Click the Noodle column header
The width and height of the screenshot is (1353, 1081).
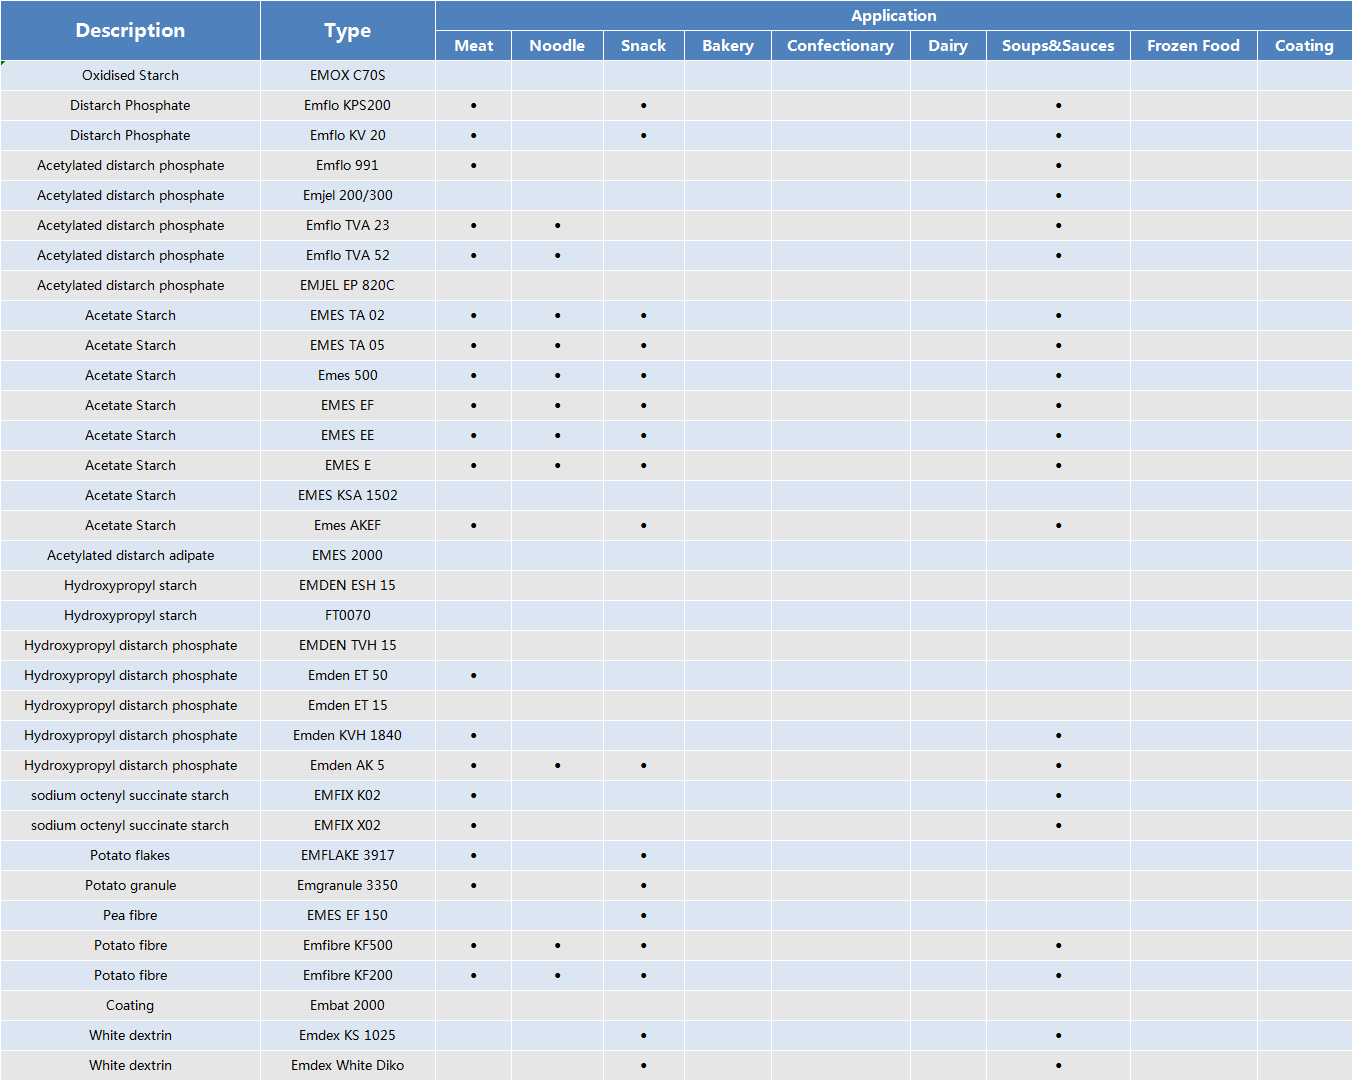coord(557,45)
